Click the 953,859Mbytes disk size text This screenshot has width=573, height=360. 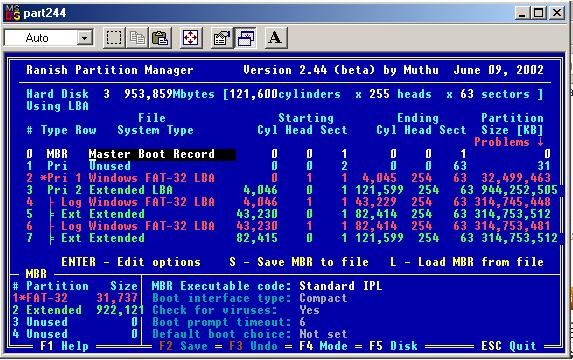click(170, 94)
